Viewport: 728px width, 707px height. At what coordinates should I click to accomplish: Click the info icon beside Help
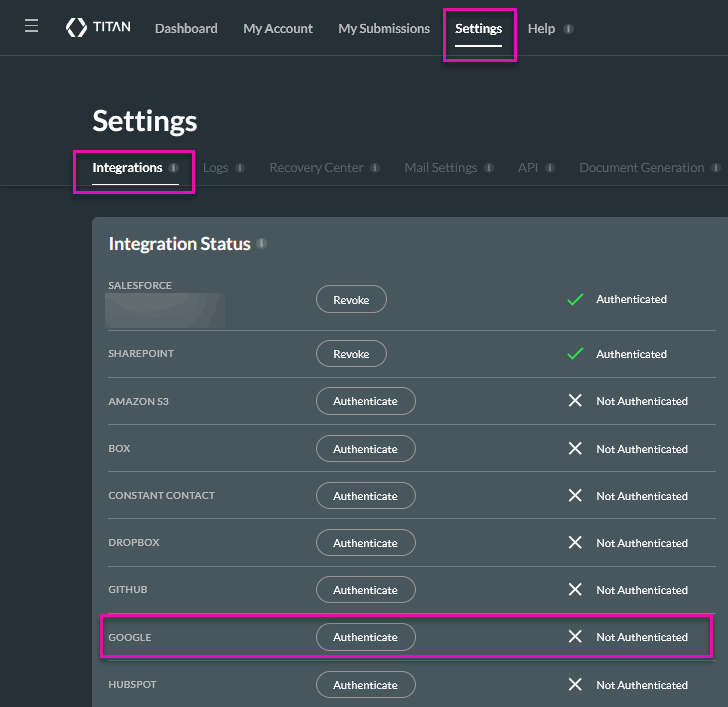tap(568, 29)
